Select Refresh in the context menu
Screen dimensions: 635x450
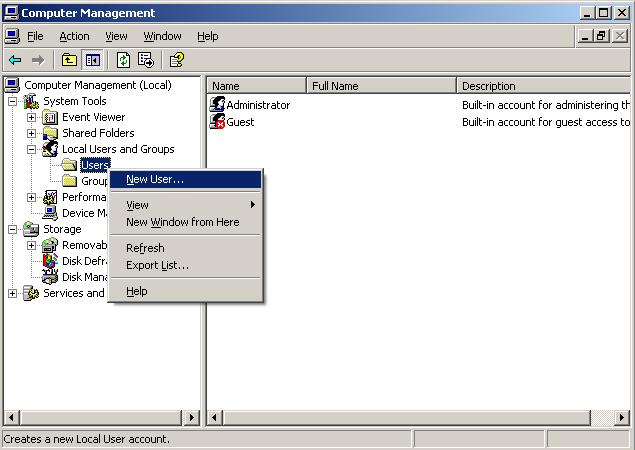pos(185,248)
